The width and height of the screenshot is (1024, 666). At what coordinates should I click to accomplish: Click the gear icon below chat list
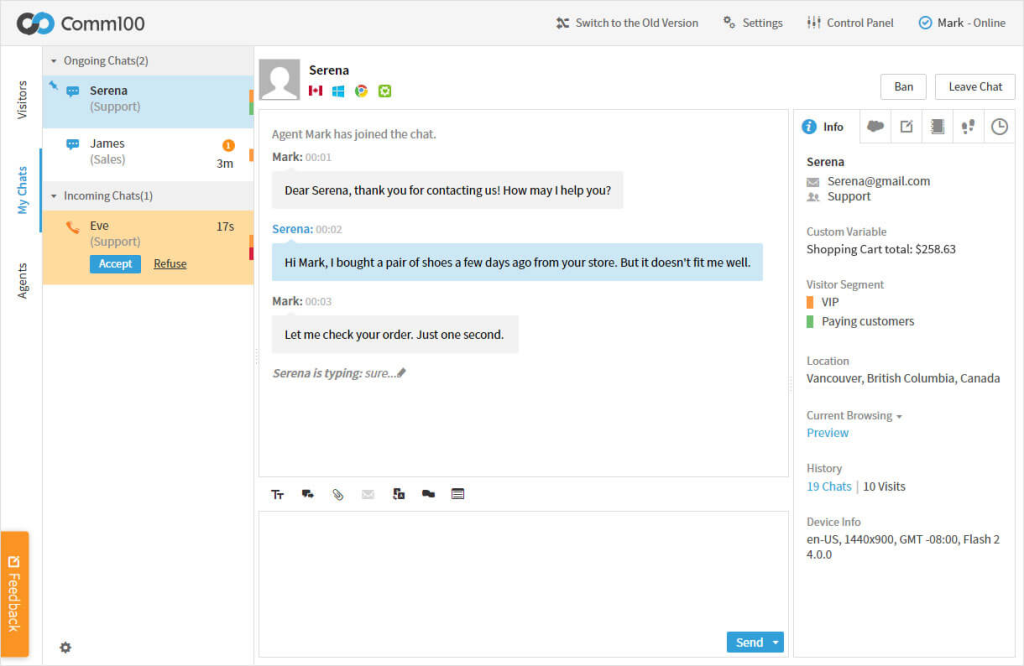coord(66,647)
